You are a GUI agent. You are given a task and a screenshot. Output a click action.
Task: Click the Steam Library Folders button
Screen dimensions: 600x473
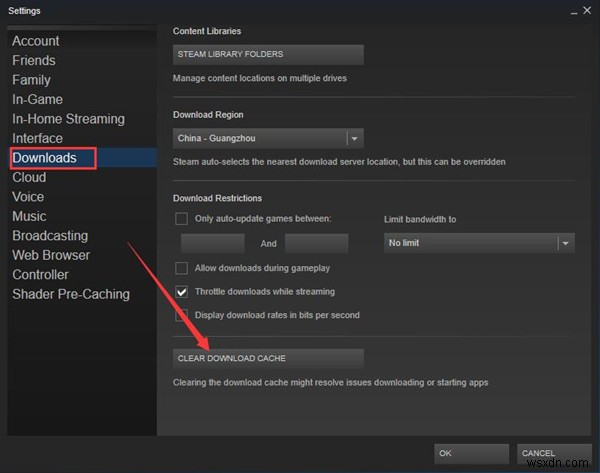[x=268, y=54]
